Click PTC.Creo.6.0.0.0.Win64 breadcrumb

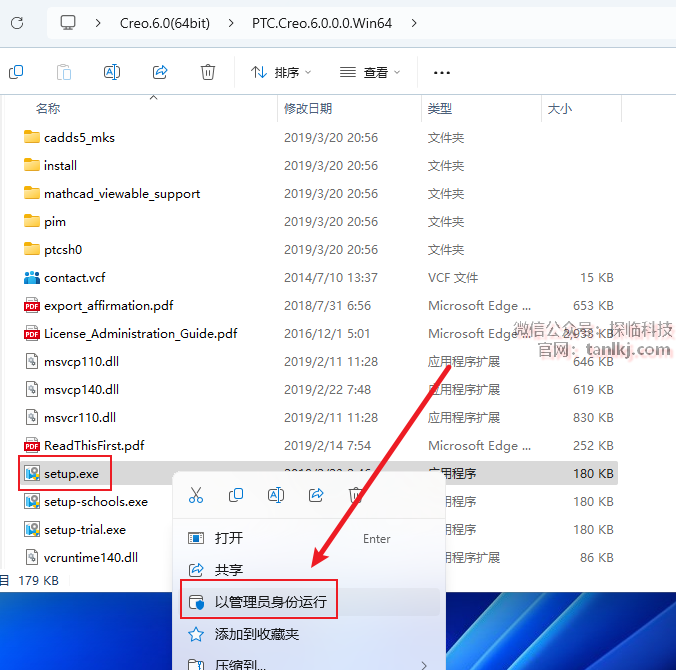322,23
